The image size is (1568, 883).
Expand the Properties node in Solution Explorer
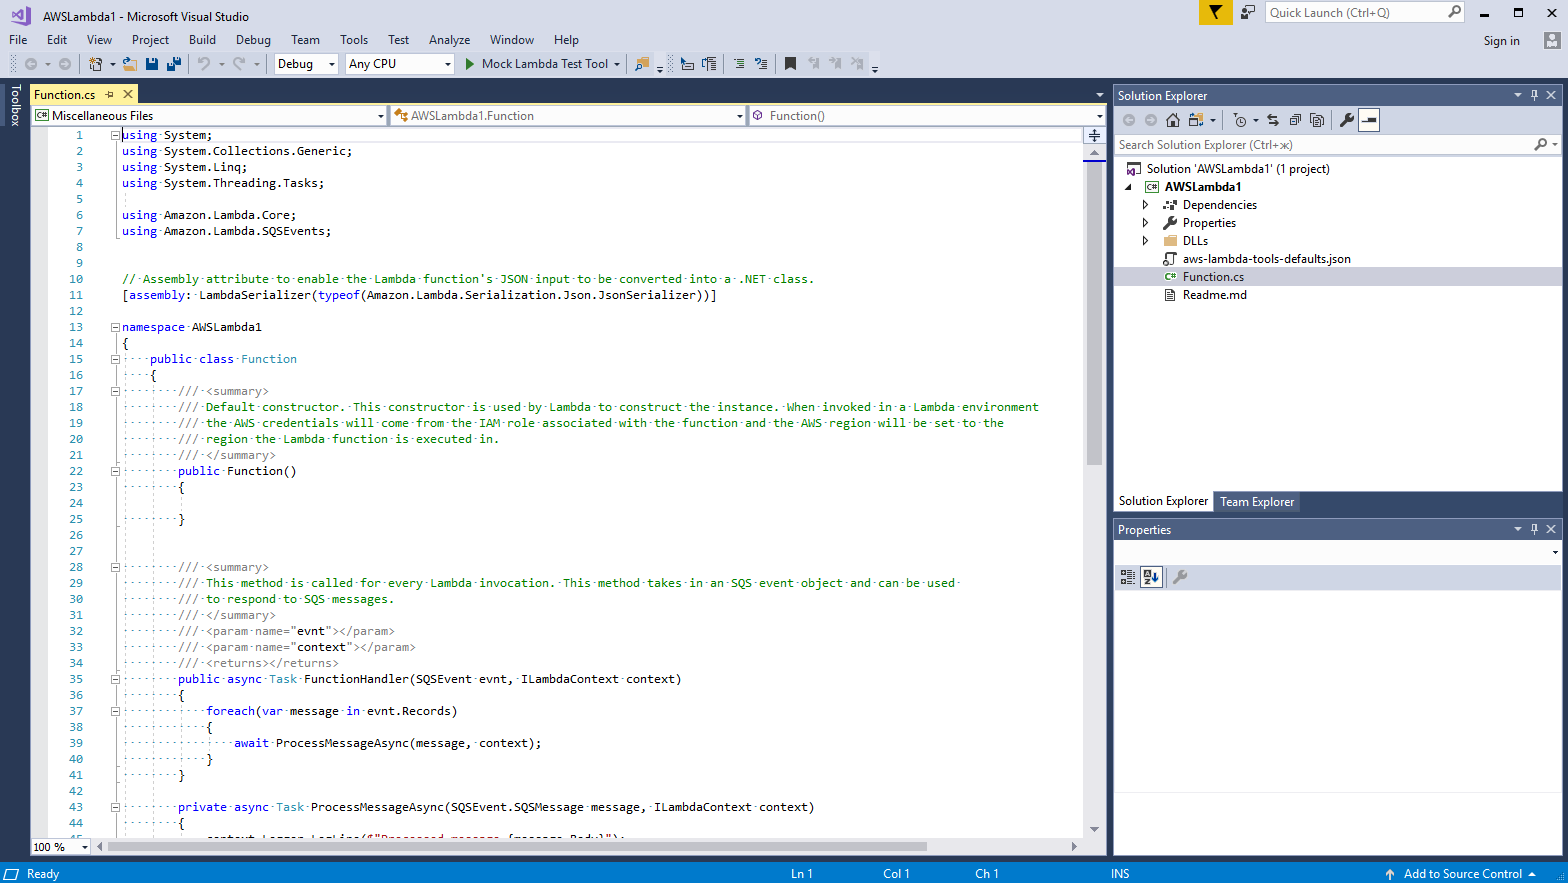tap(1146, 223)
